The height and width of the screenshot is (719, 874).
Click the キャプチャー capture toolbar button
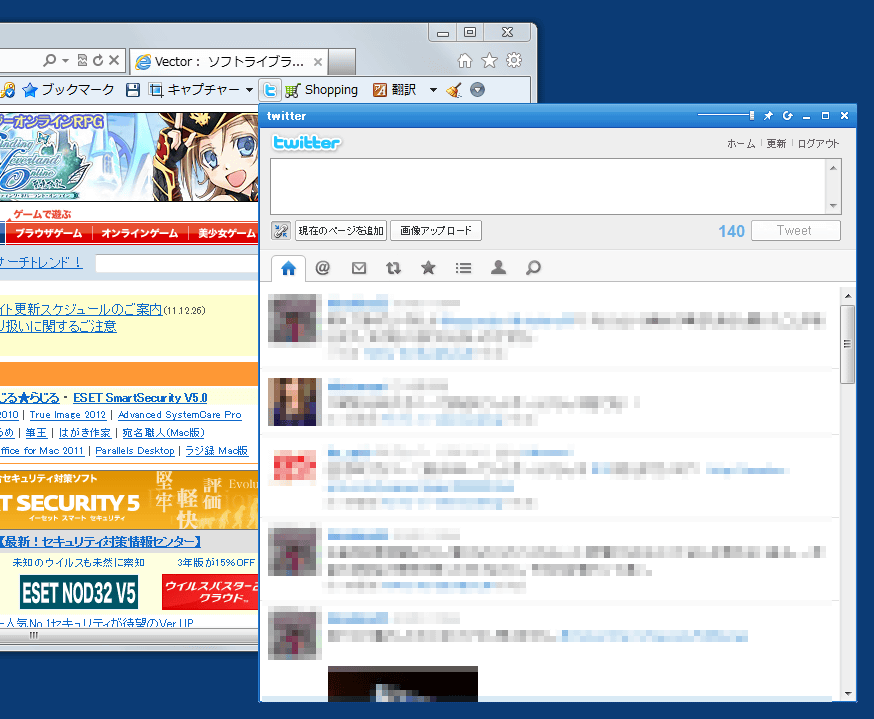[x=195, y=90]
